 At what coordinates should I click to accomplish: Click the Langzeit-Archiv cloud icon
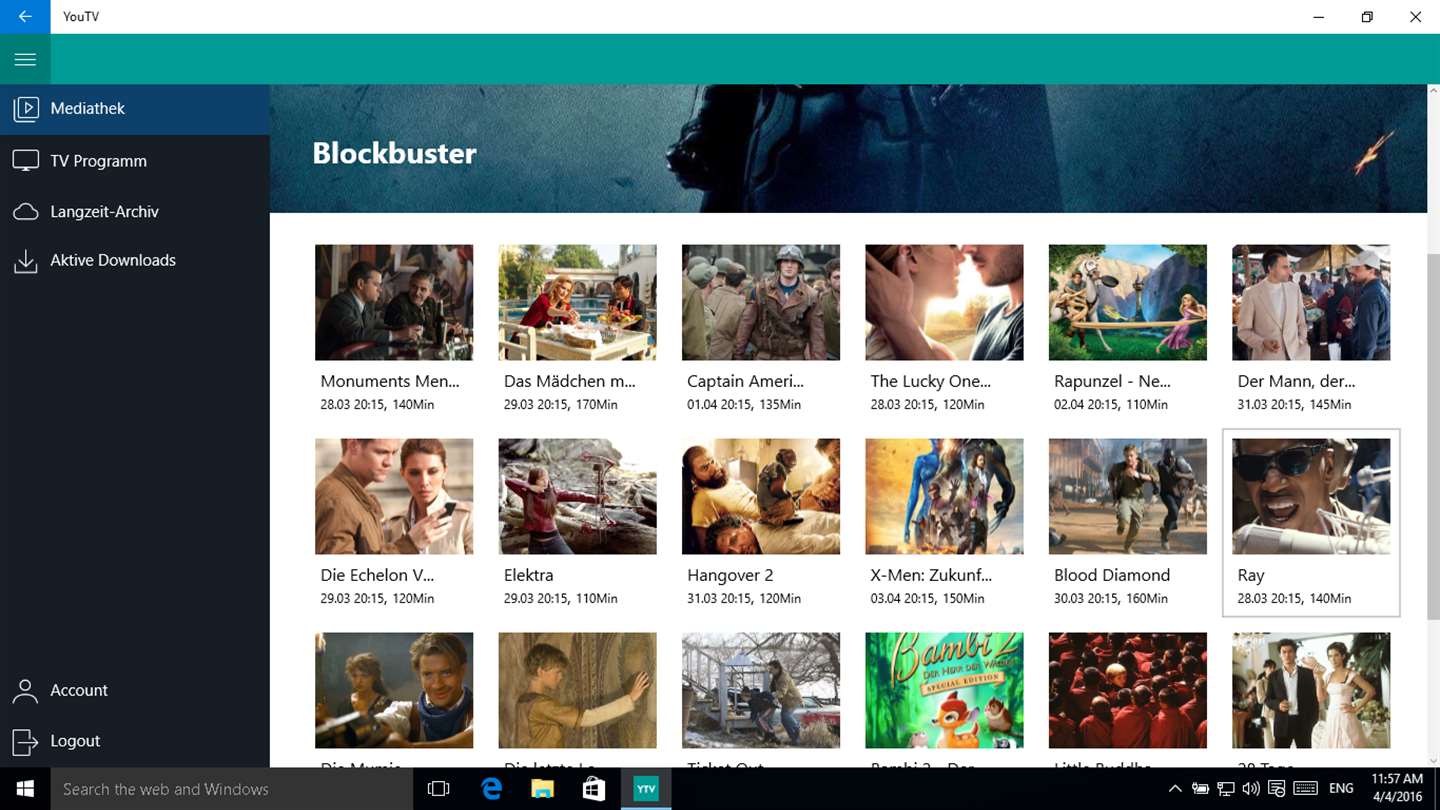25,212
